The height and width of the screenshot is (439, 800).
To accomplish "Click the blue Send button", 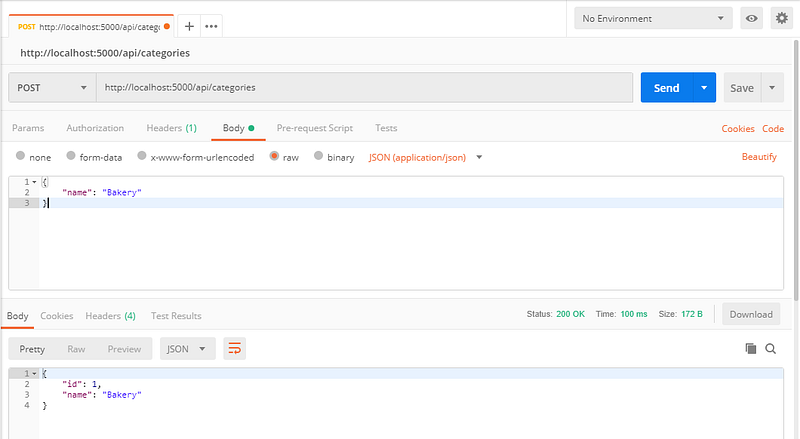I will (x=666, y=88).
